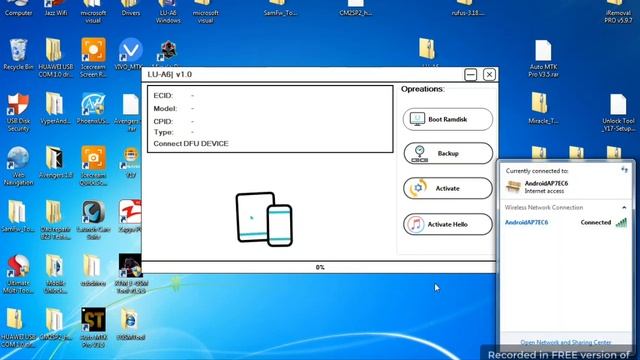Click the Activate button
640x360 pixels.
[x=448, y=188]
